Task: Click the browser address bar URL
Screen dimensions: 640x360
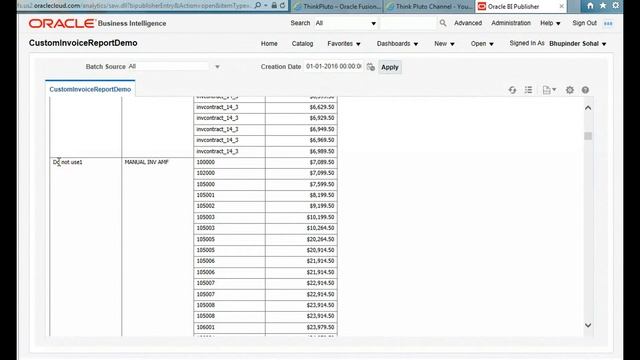Action: click(x=135, y=6)
